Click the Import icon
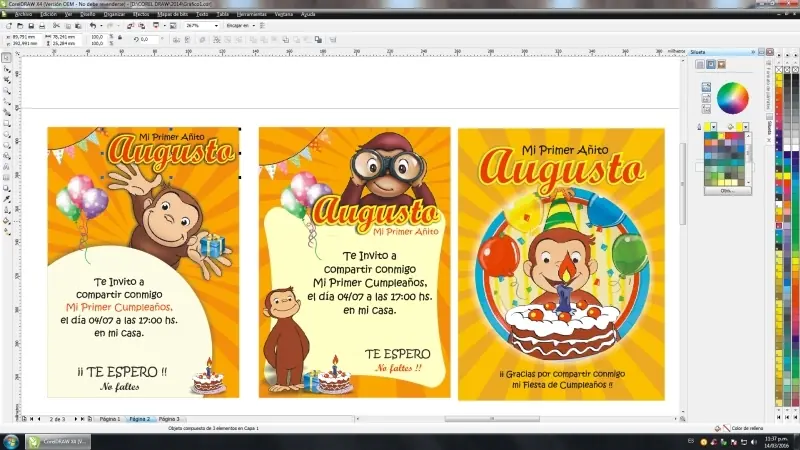The height and width of the screenshot is (450, 800). (130, 26)
